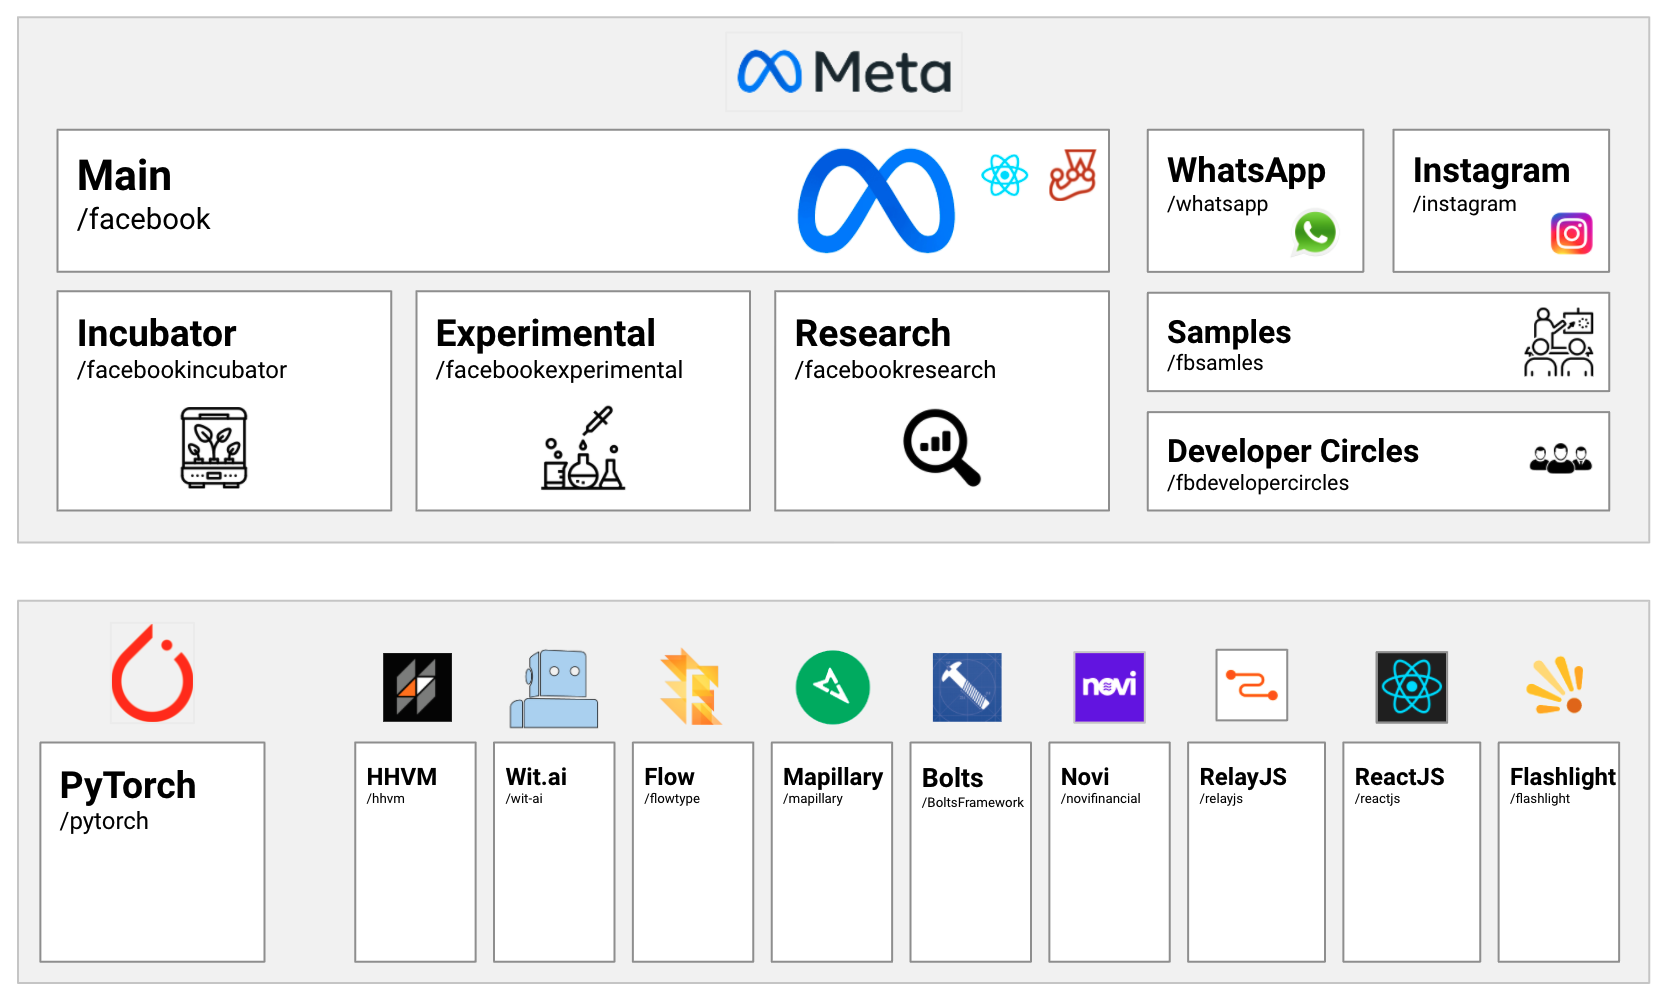
Task: Click the Flashlight yellow rays icon
Action: pos(1555,686)
